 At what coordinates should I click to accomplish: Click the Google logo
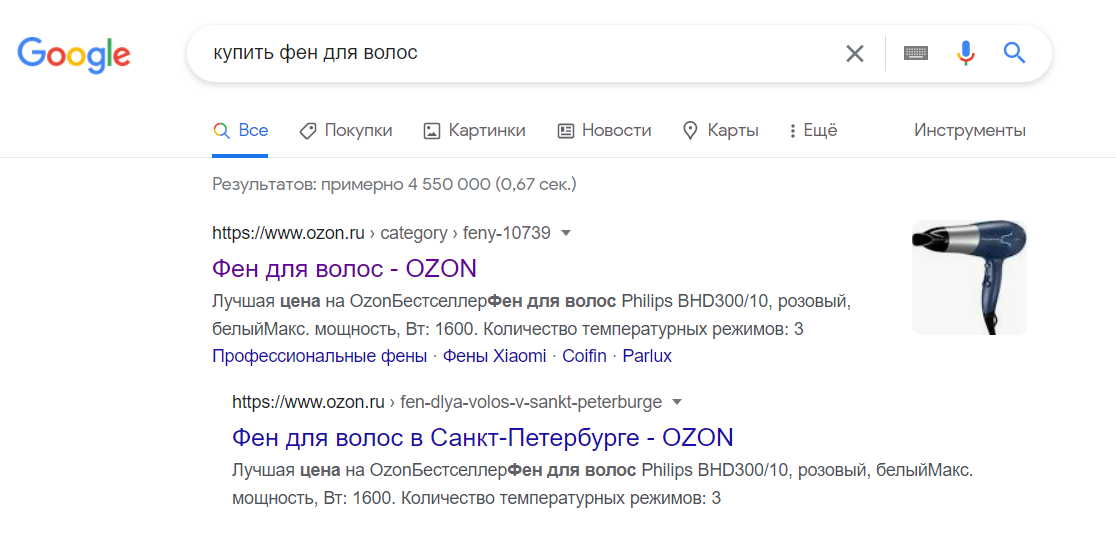[x=74, y=54]
